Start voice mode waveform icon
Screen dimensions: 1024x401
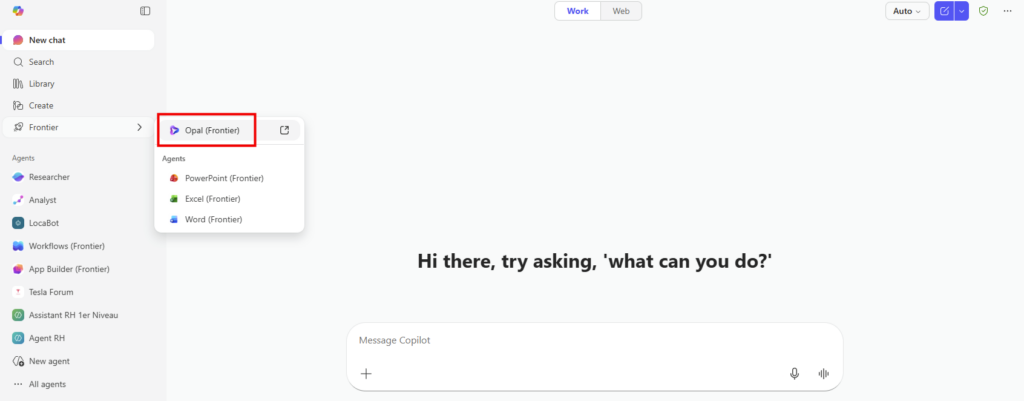[x=823, y=373]
